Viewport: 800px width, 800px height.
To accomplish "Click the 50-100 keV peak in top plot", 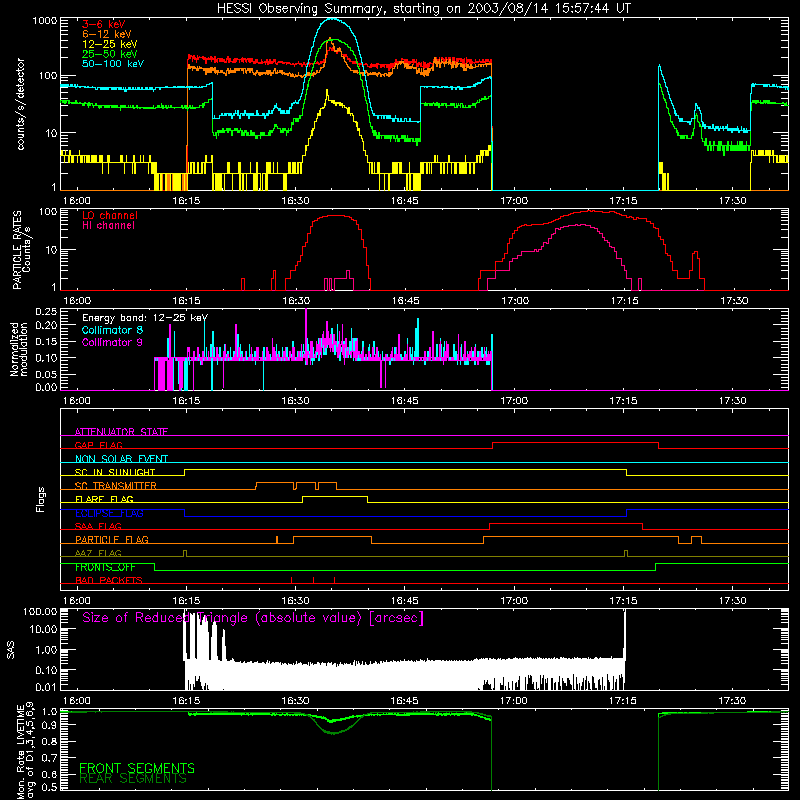I will click(x=332, y=19).
